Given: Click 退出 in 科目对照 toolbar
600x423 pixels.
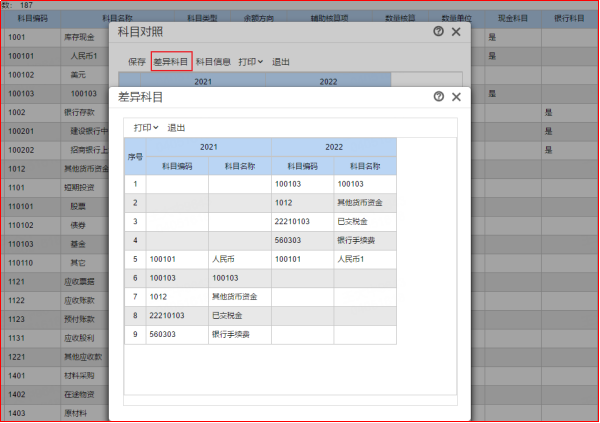Looking at the screenshot, I should click(x=281, y=62).
